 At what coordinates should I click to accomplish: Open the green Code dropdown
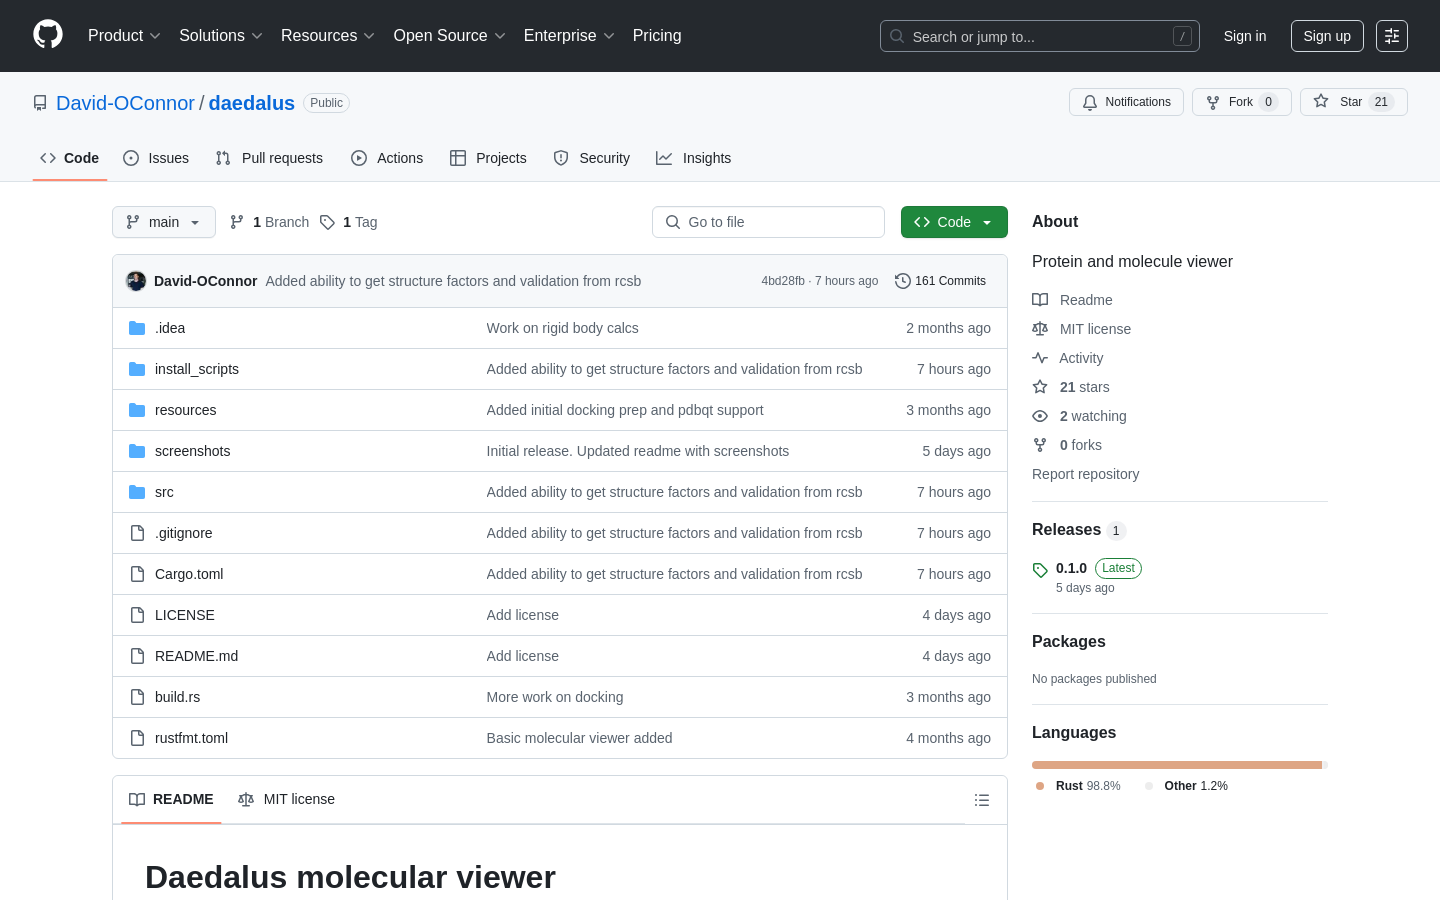[954, 222]
